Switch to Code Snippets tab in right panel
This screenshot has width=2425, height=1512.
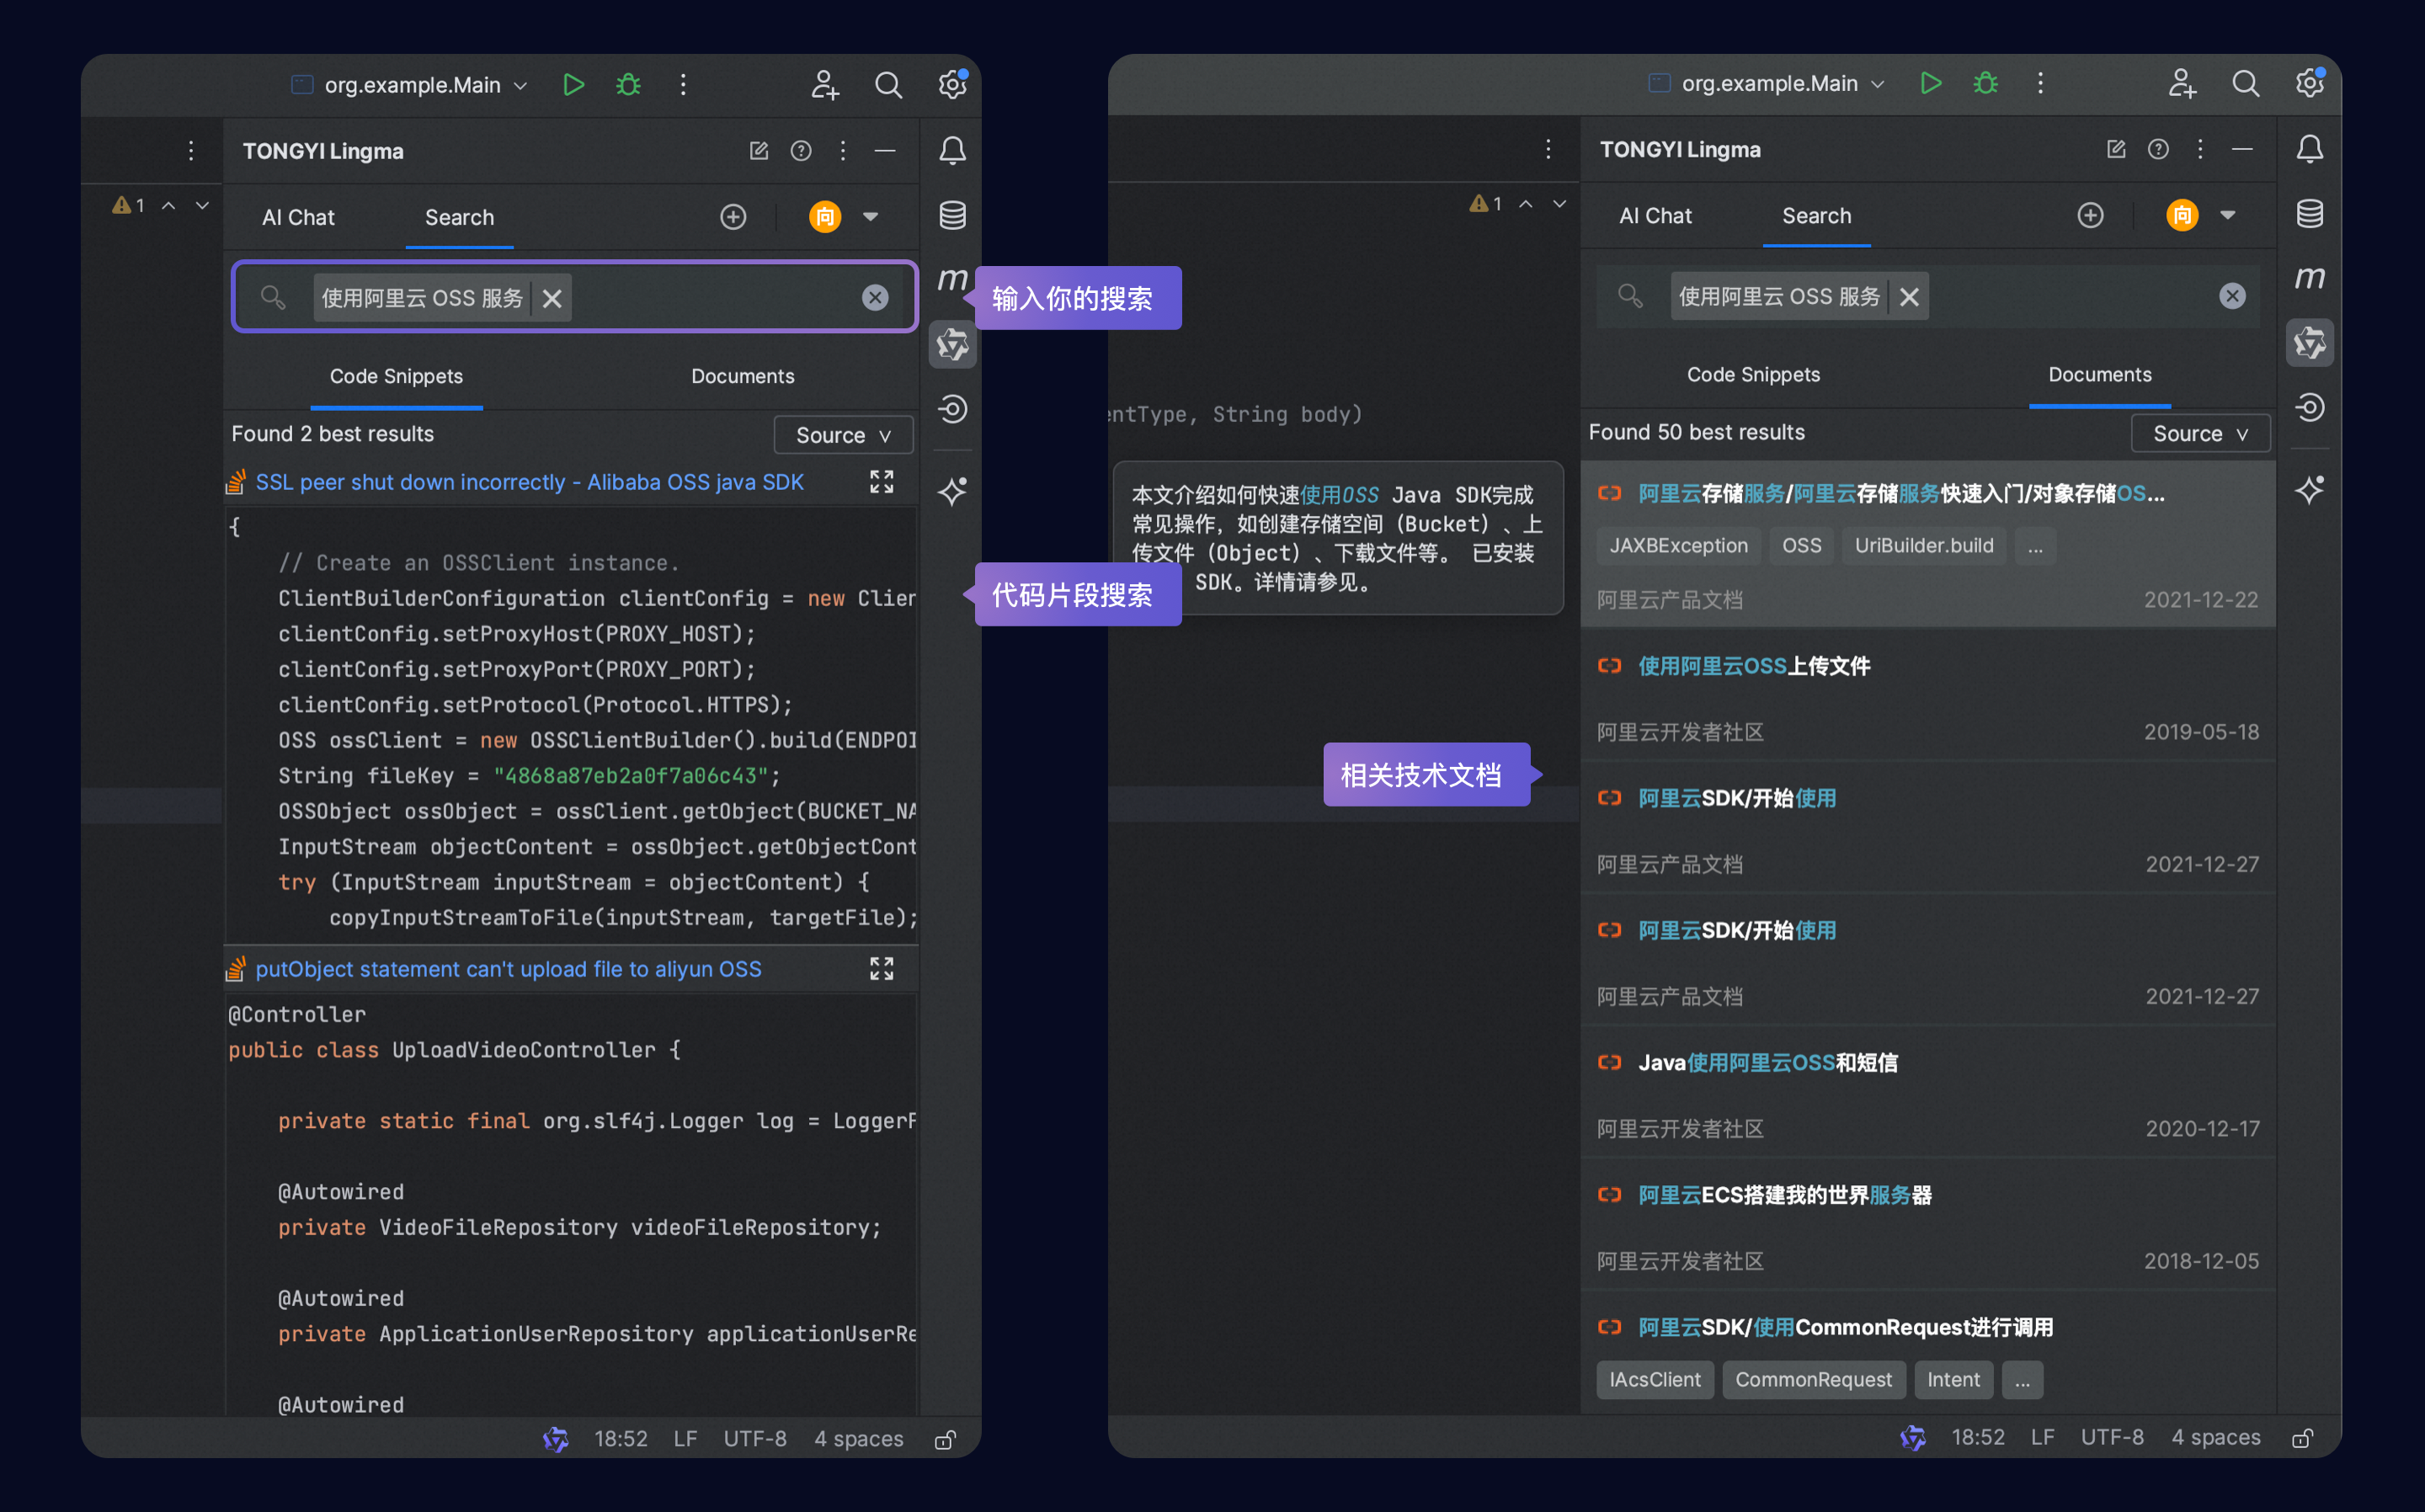[1752, 375]
